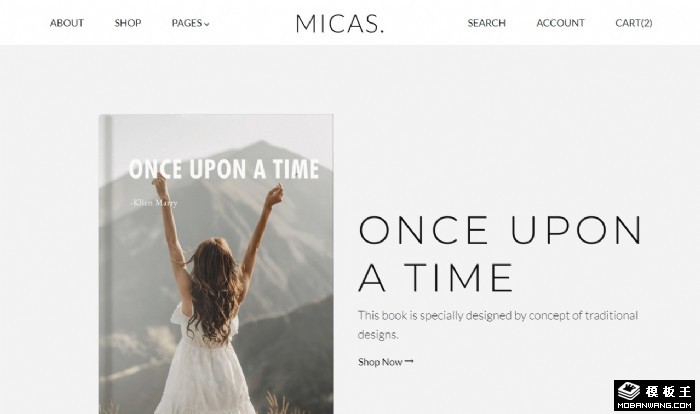Click the MOBANWANG.COM watermark text
This screenshot has width=700, height=414.
(654, 406)
